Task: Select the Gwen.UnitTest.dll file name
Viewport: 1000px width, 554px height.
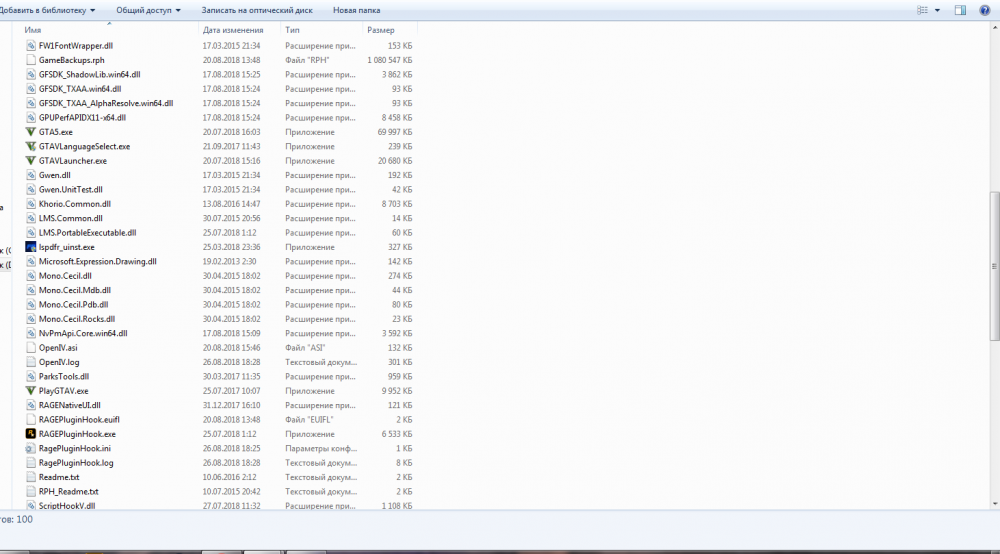Action: coord(70,189)
